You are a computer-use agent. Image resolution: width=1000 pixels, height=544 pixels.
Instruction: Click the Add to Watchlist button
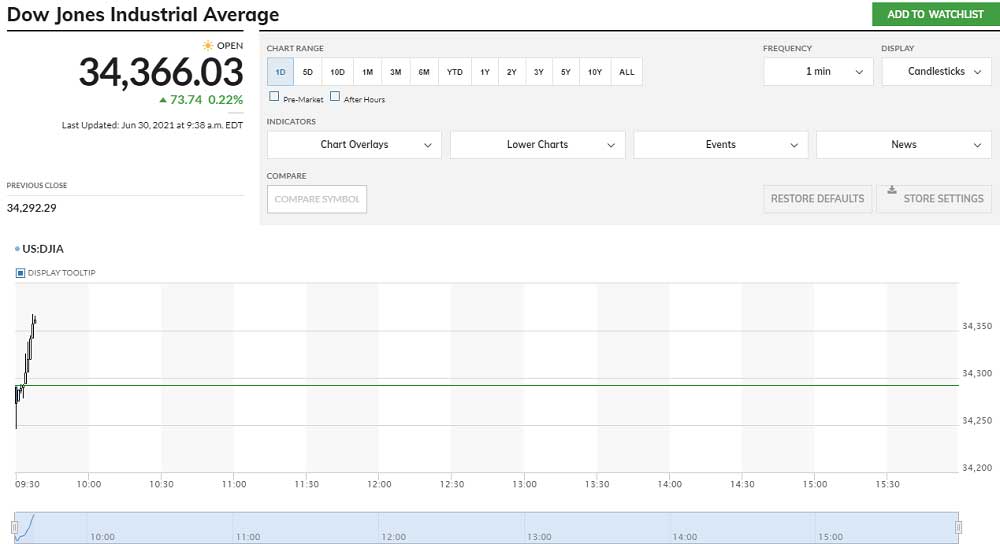pyautogui.click(x=936, y=14)
